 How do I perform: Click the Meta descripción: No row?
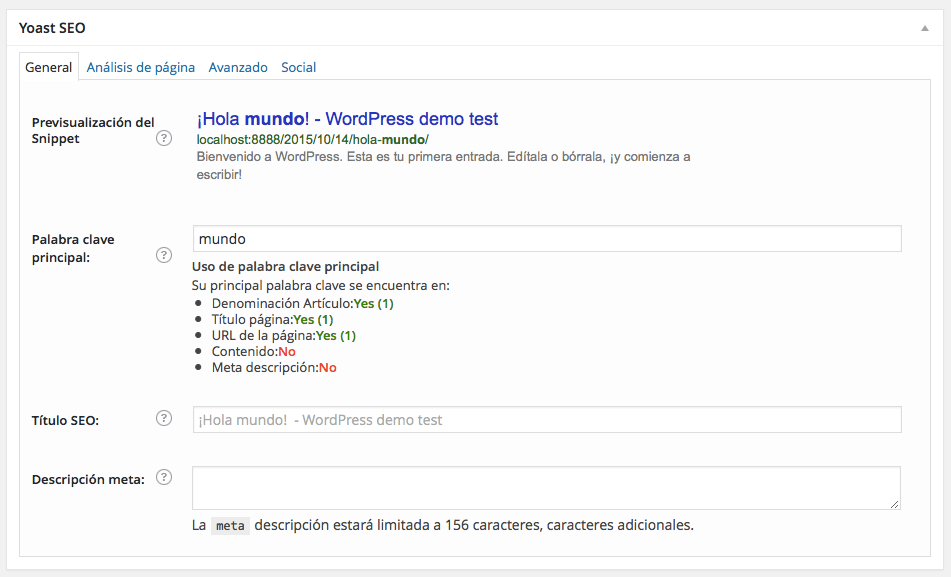[274, 368]
